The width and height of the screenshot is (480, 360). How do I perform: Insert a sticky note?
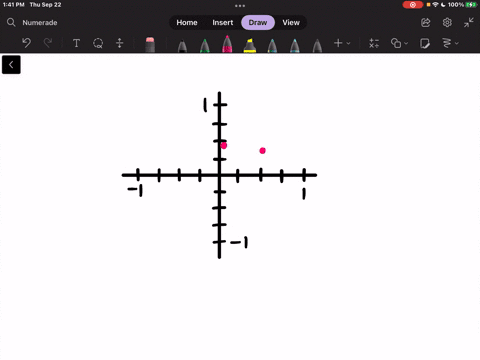point(425,43)
